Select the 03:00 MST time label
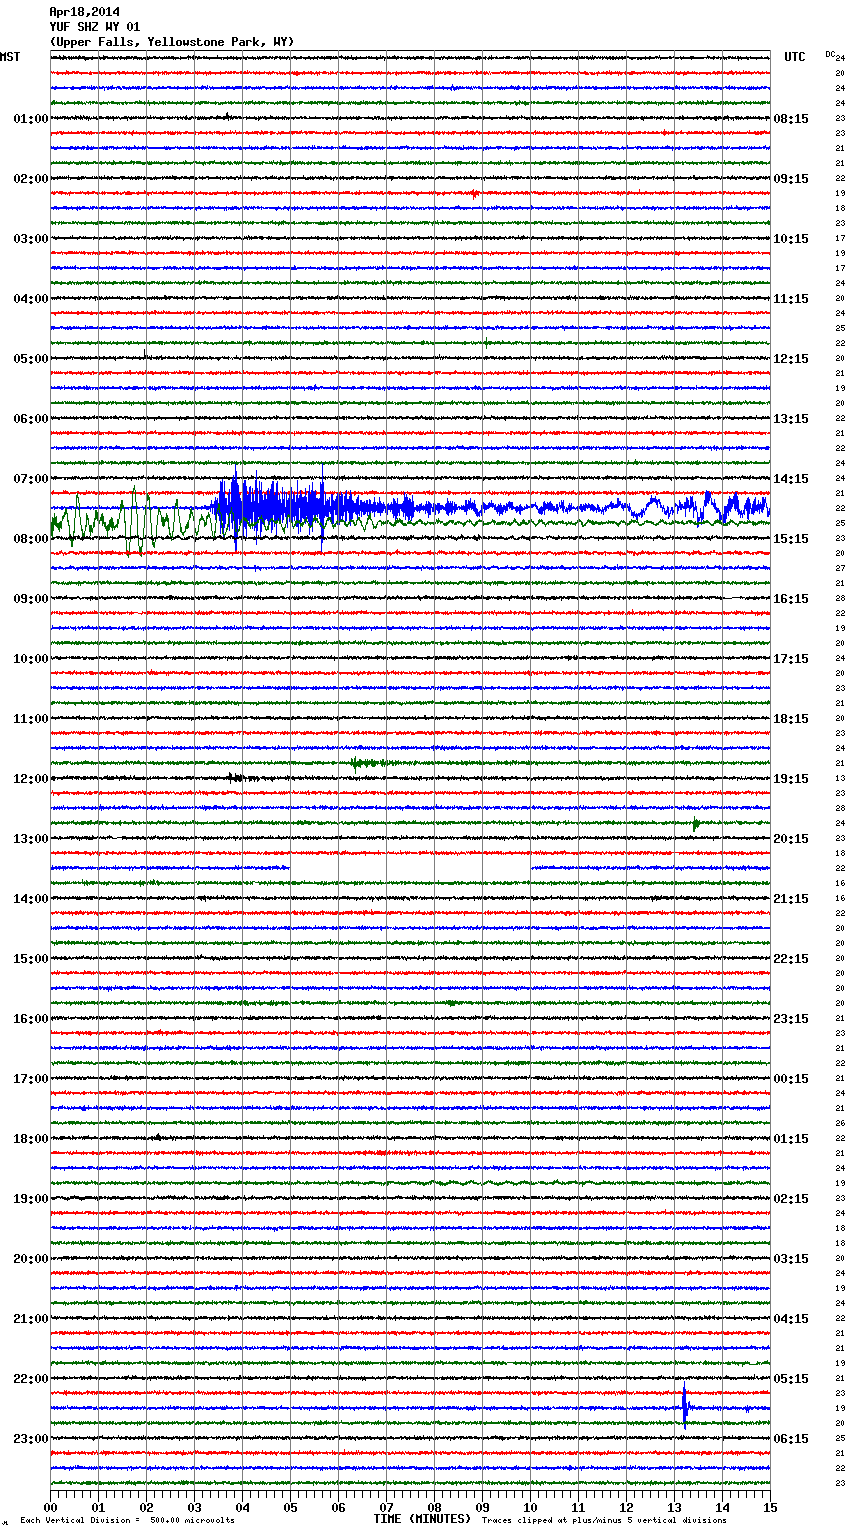 31,239
